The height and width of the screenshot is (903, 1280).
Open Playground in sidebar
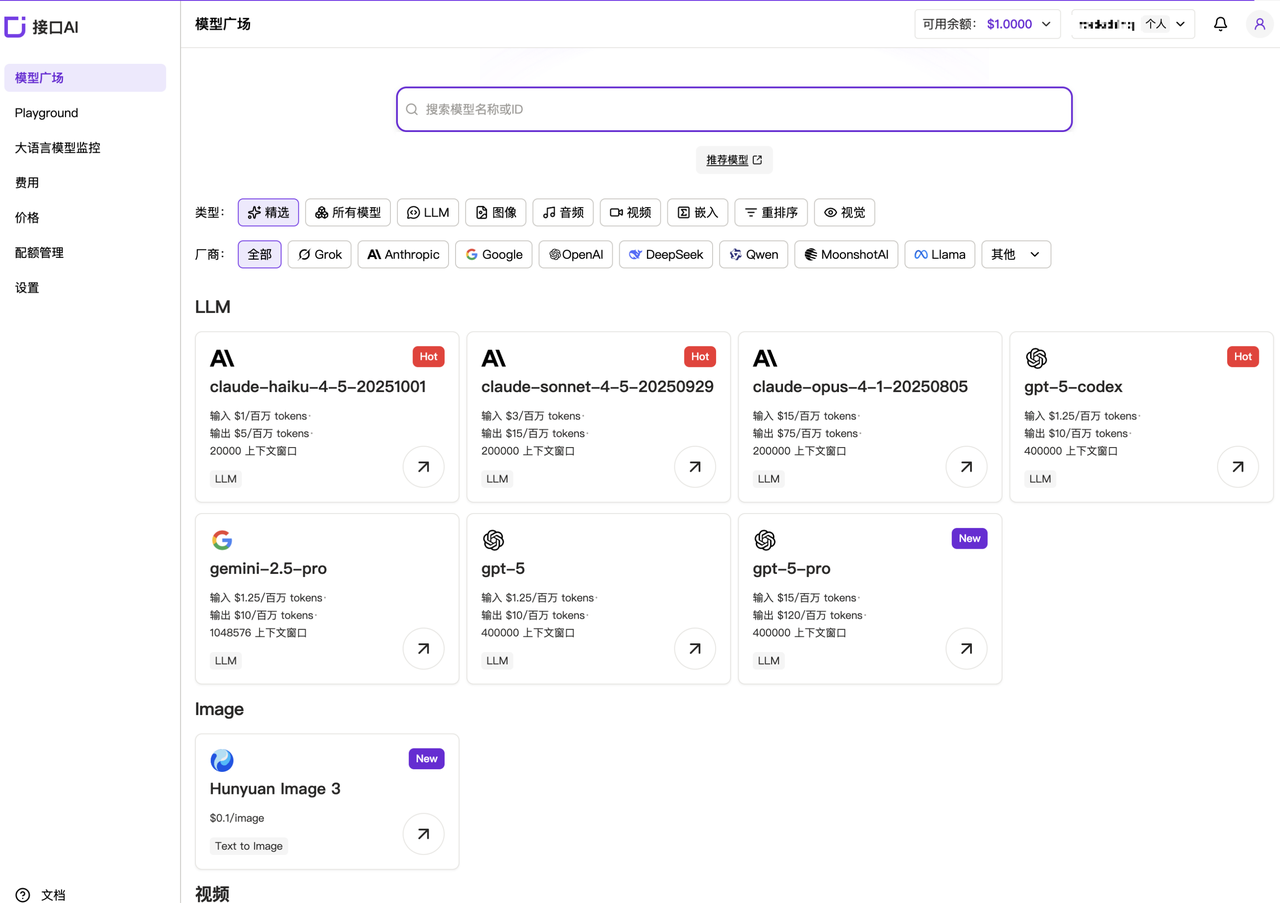(x=85, y=113)
